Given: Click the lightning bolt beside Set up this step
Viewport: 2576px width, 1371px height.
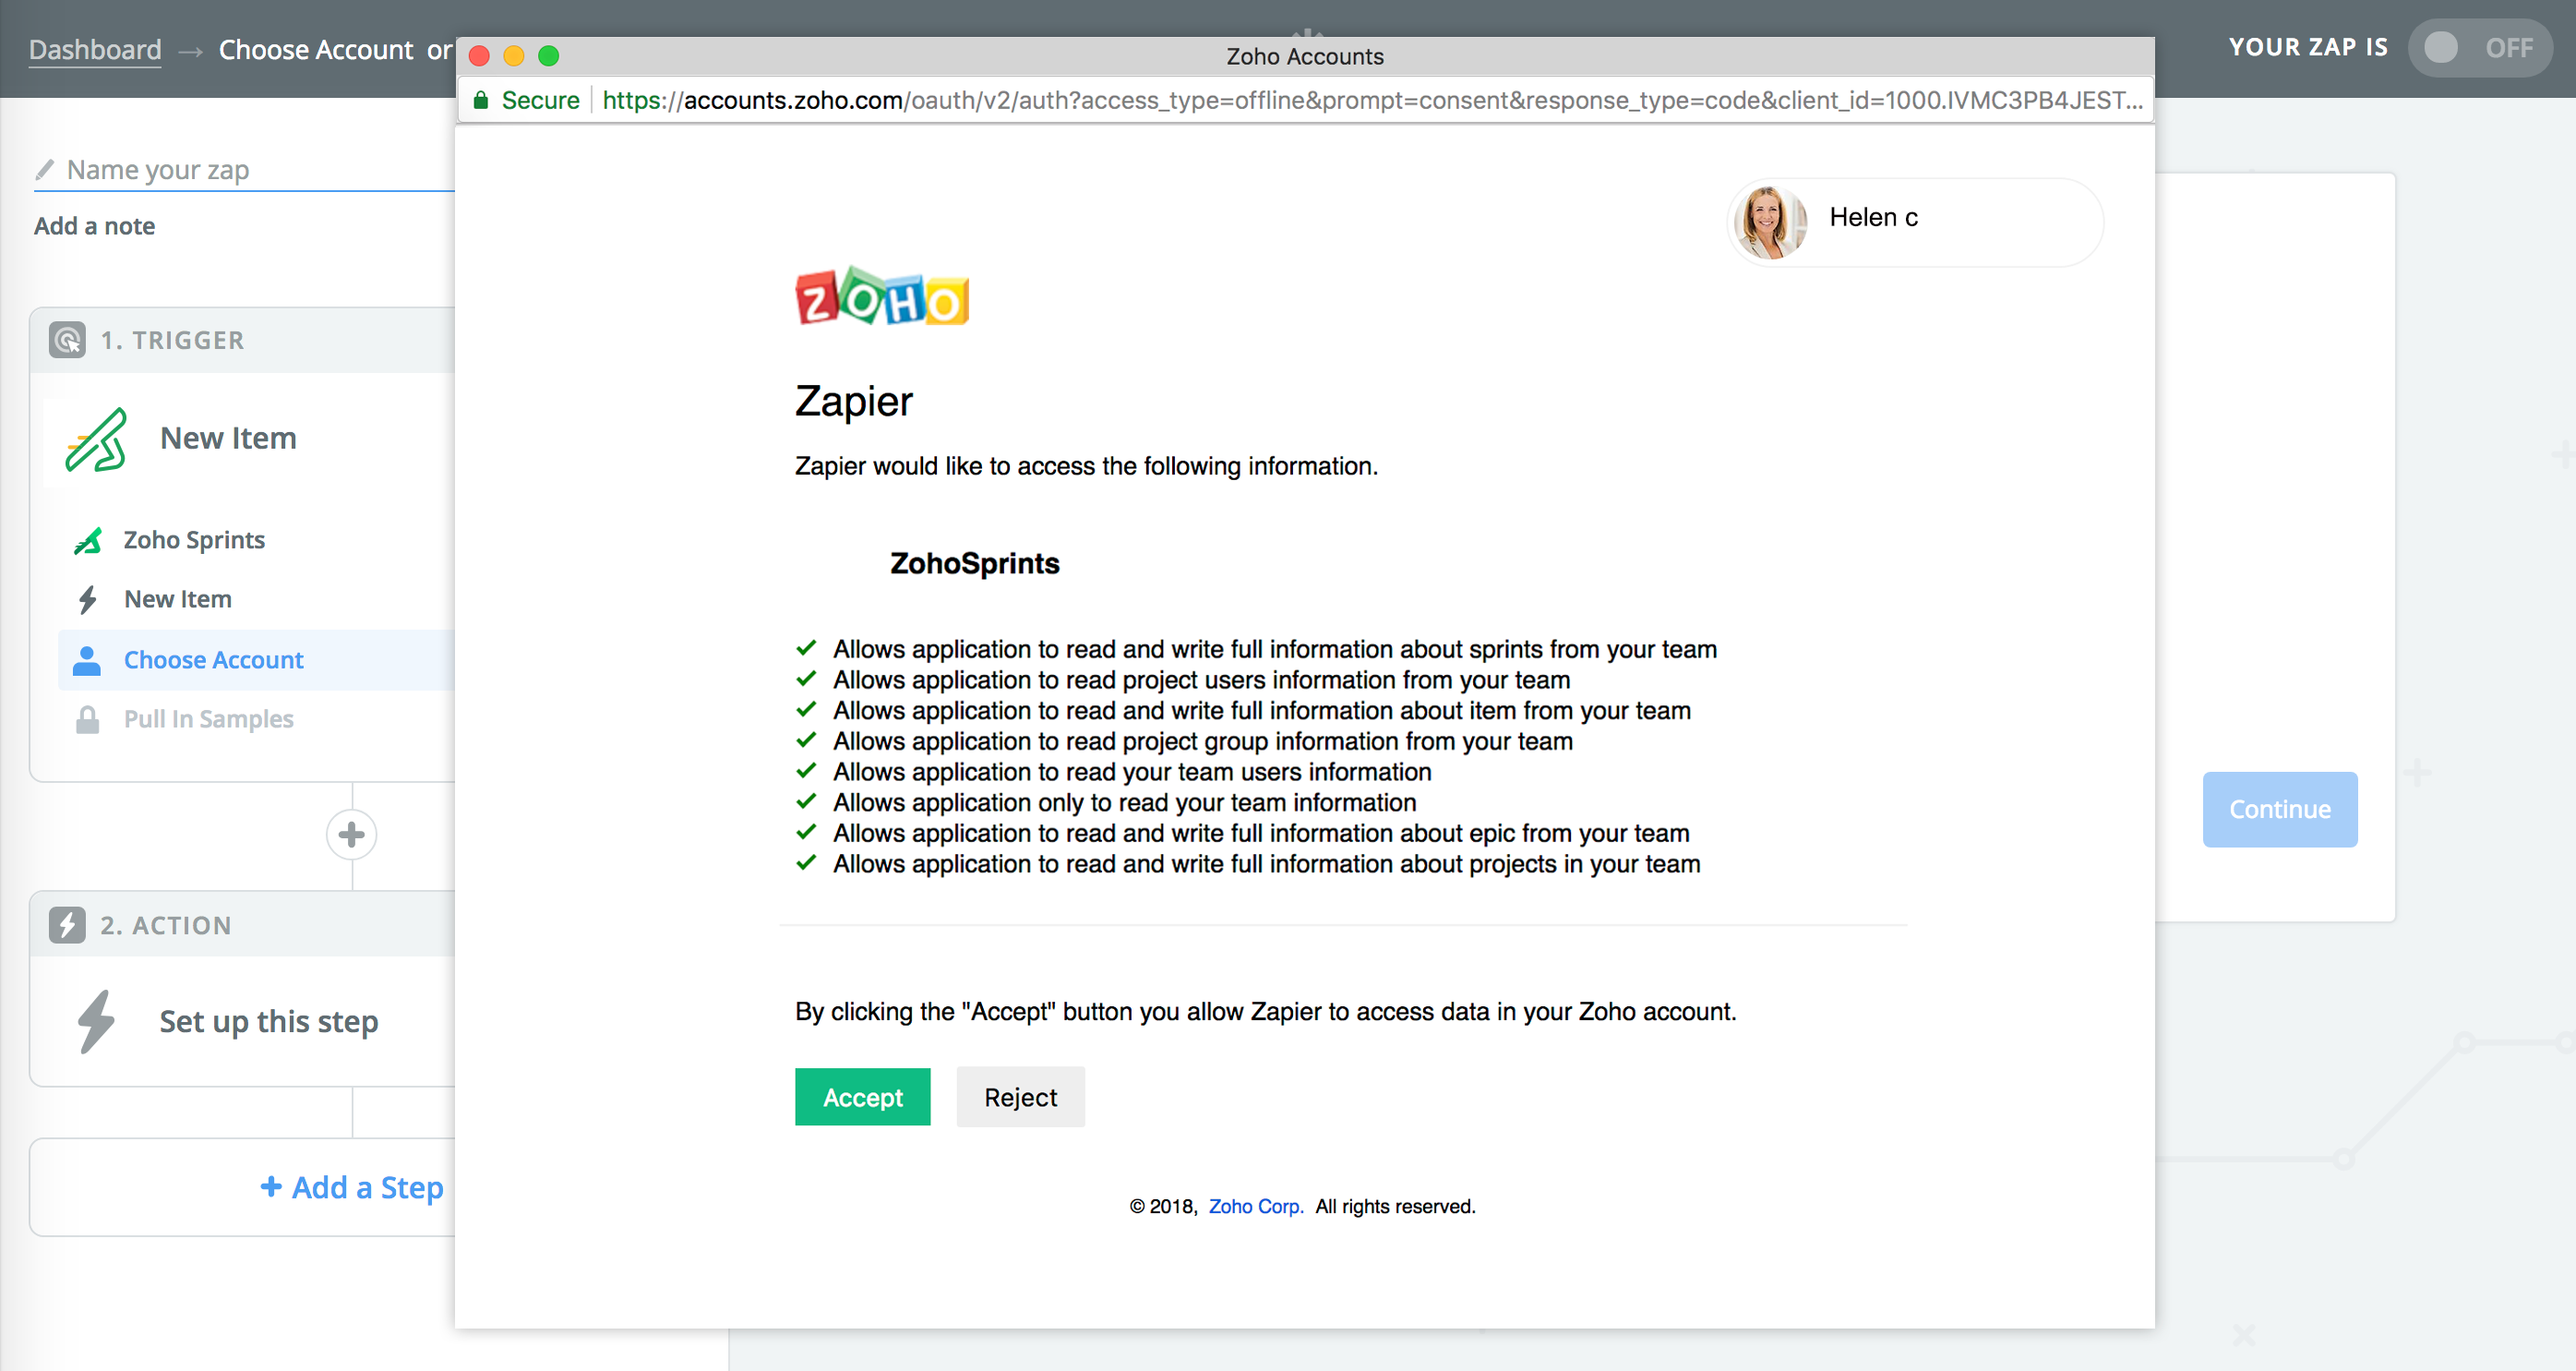Looking at the screenshot, I should [x=96, y=1021].
